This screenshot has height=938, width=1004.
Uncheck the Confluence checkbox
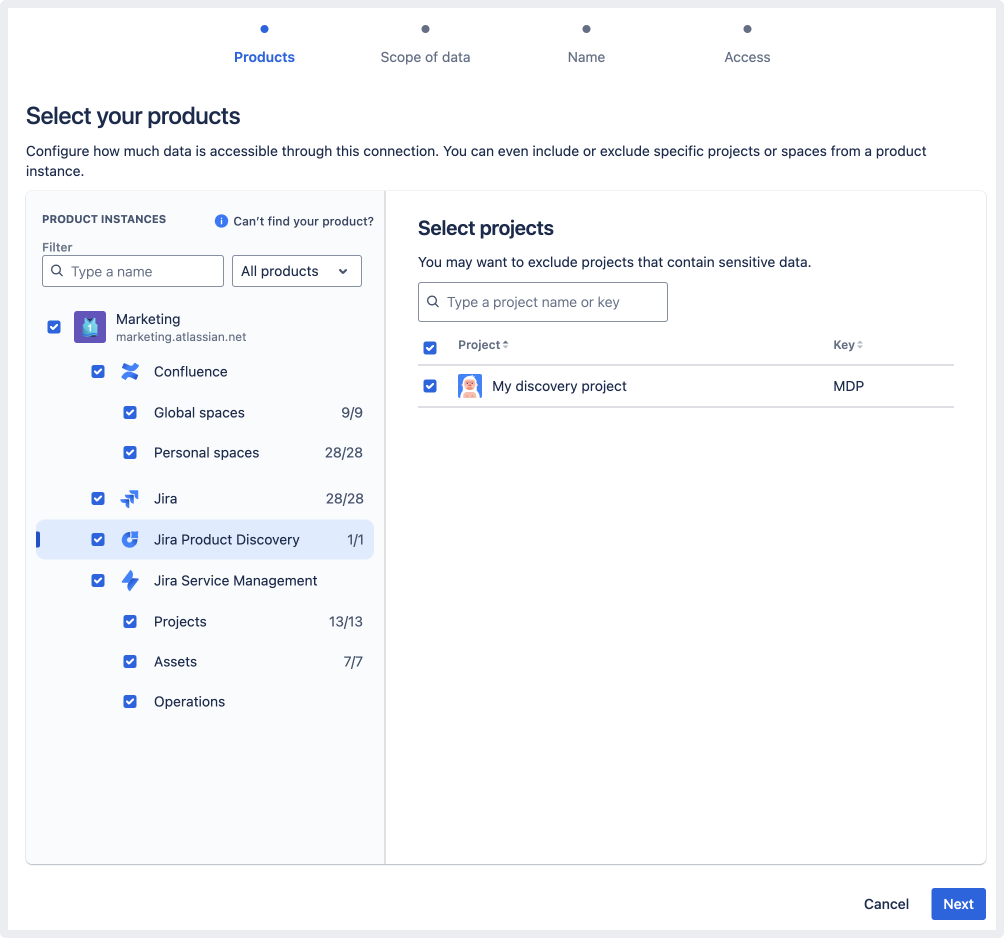pyautogui.click(x=98, y=371)
